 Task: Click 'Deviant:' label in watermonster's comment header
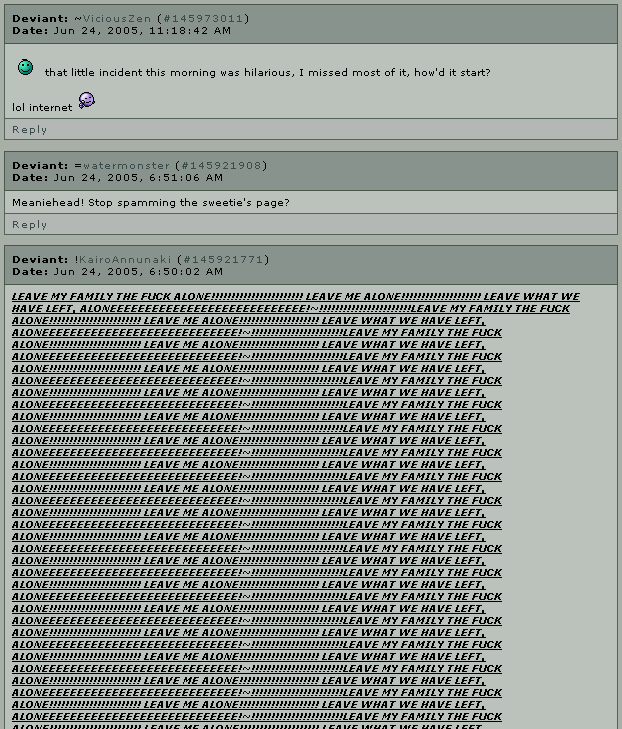point(40,166)
